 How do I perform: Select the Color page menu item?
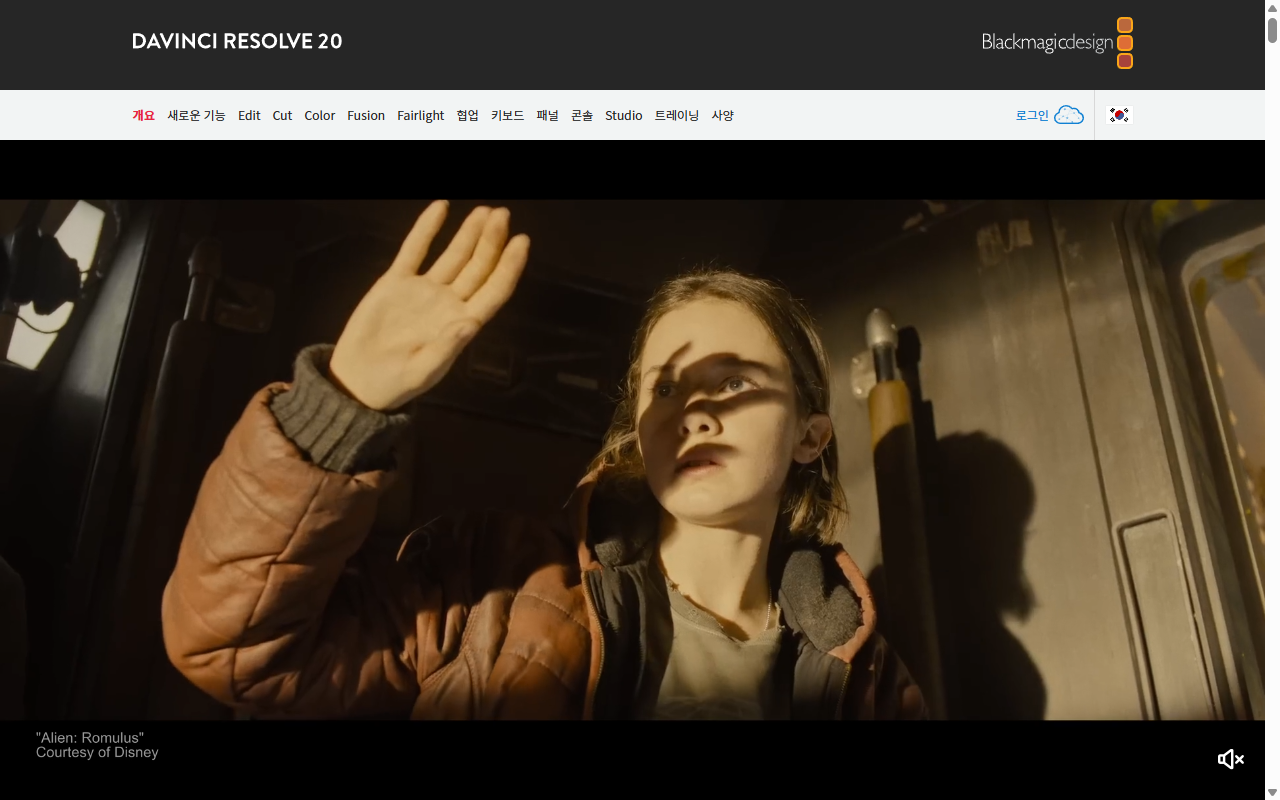pyautogui.click(x=319, y=115)
